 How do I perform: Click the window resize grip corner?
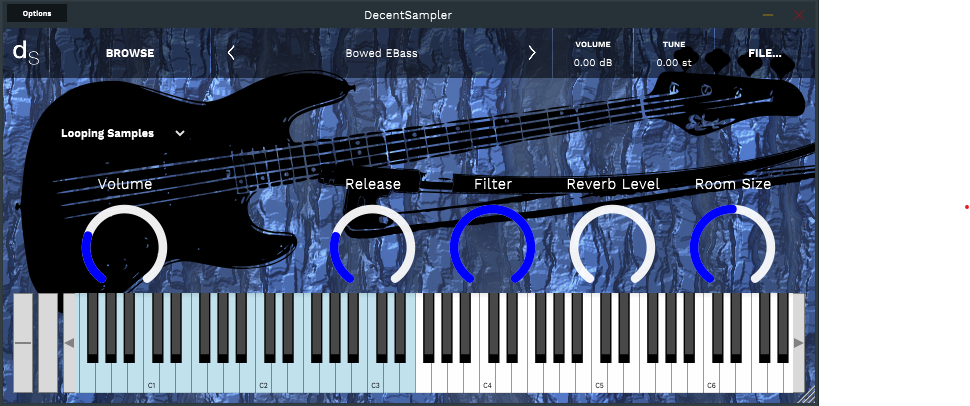809,395
